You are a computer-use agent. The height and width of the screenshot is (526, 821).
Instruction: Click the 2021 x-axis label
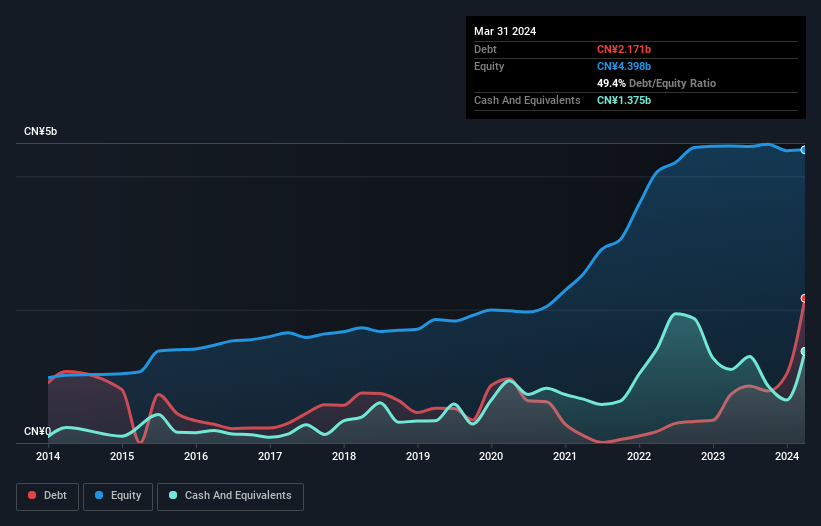(565, 456)
